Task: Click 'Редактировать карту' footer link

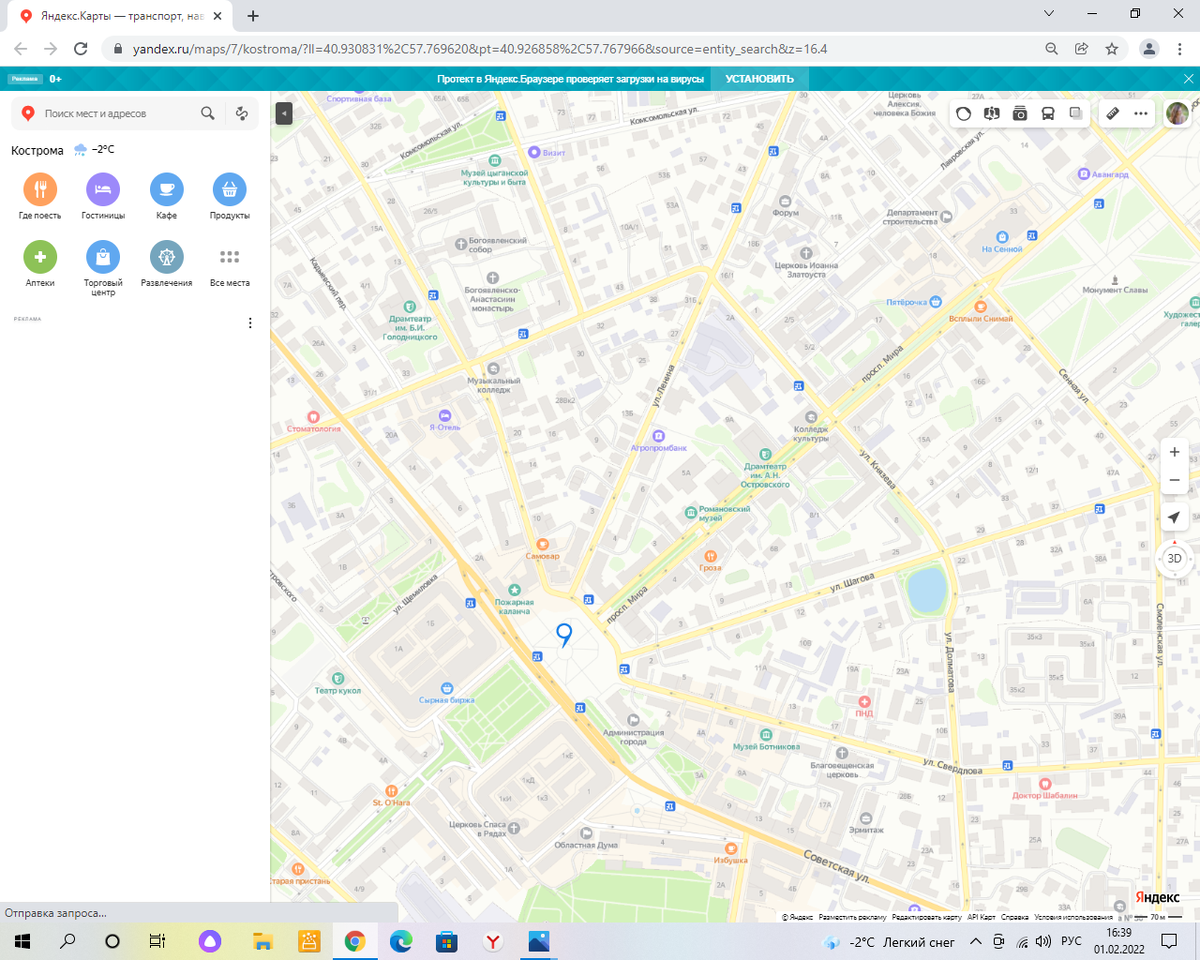Action: 927,917
